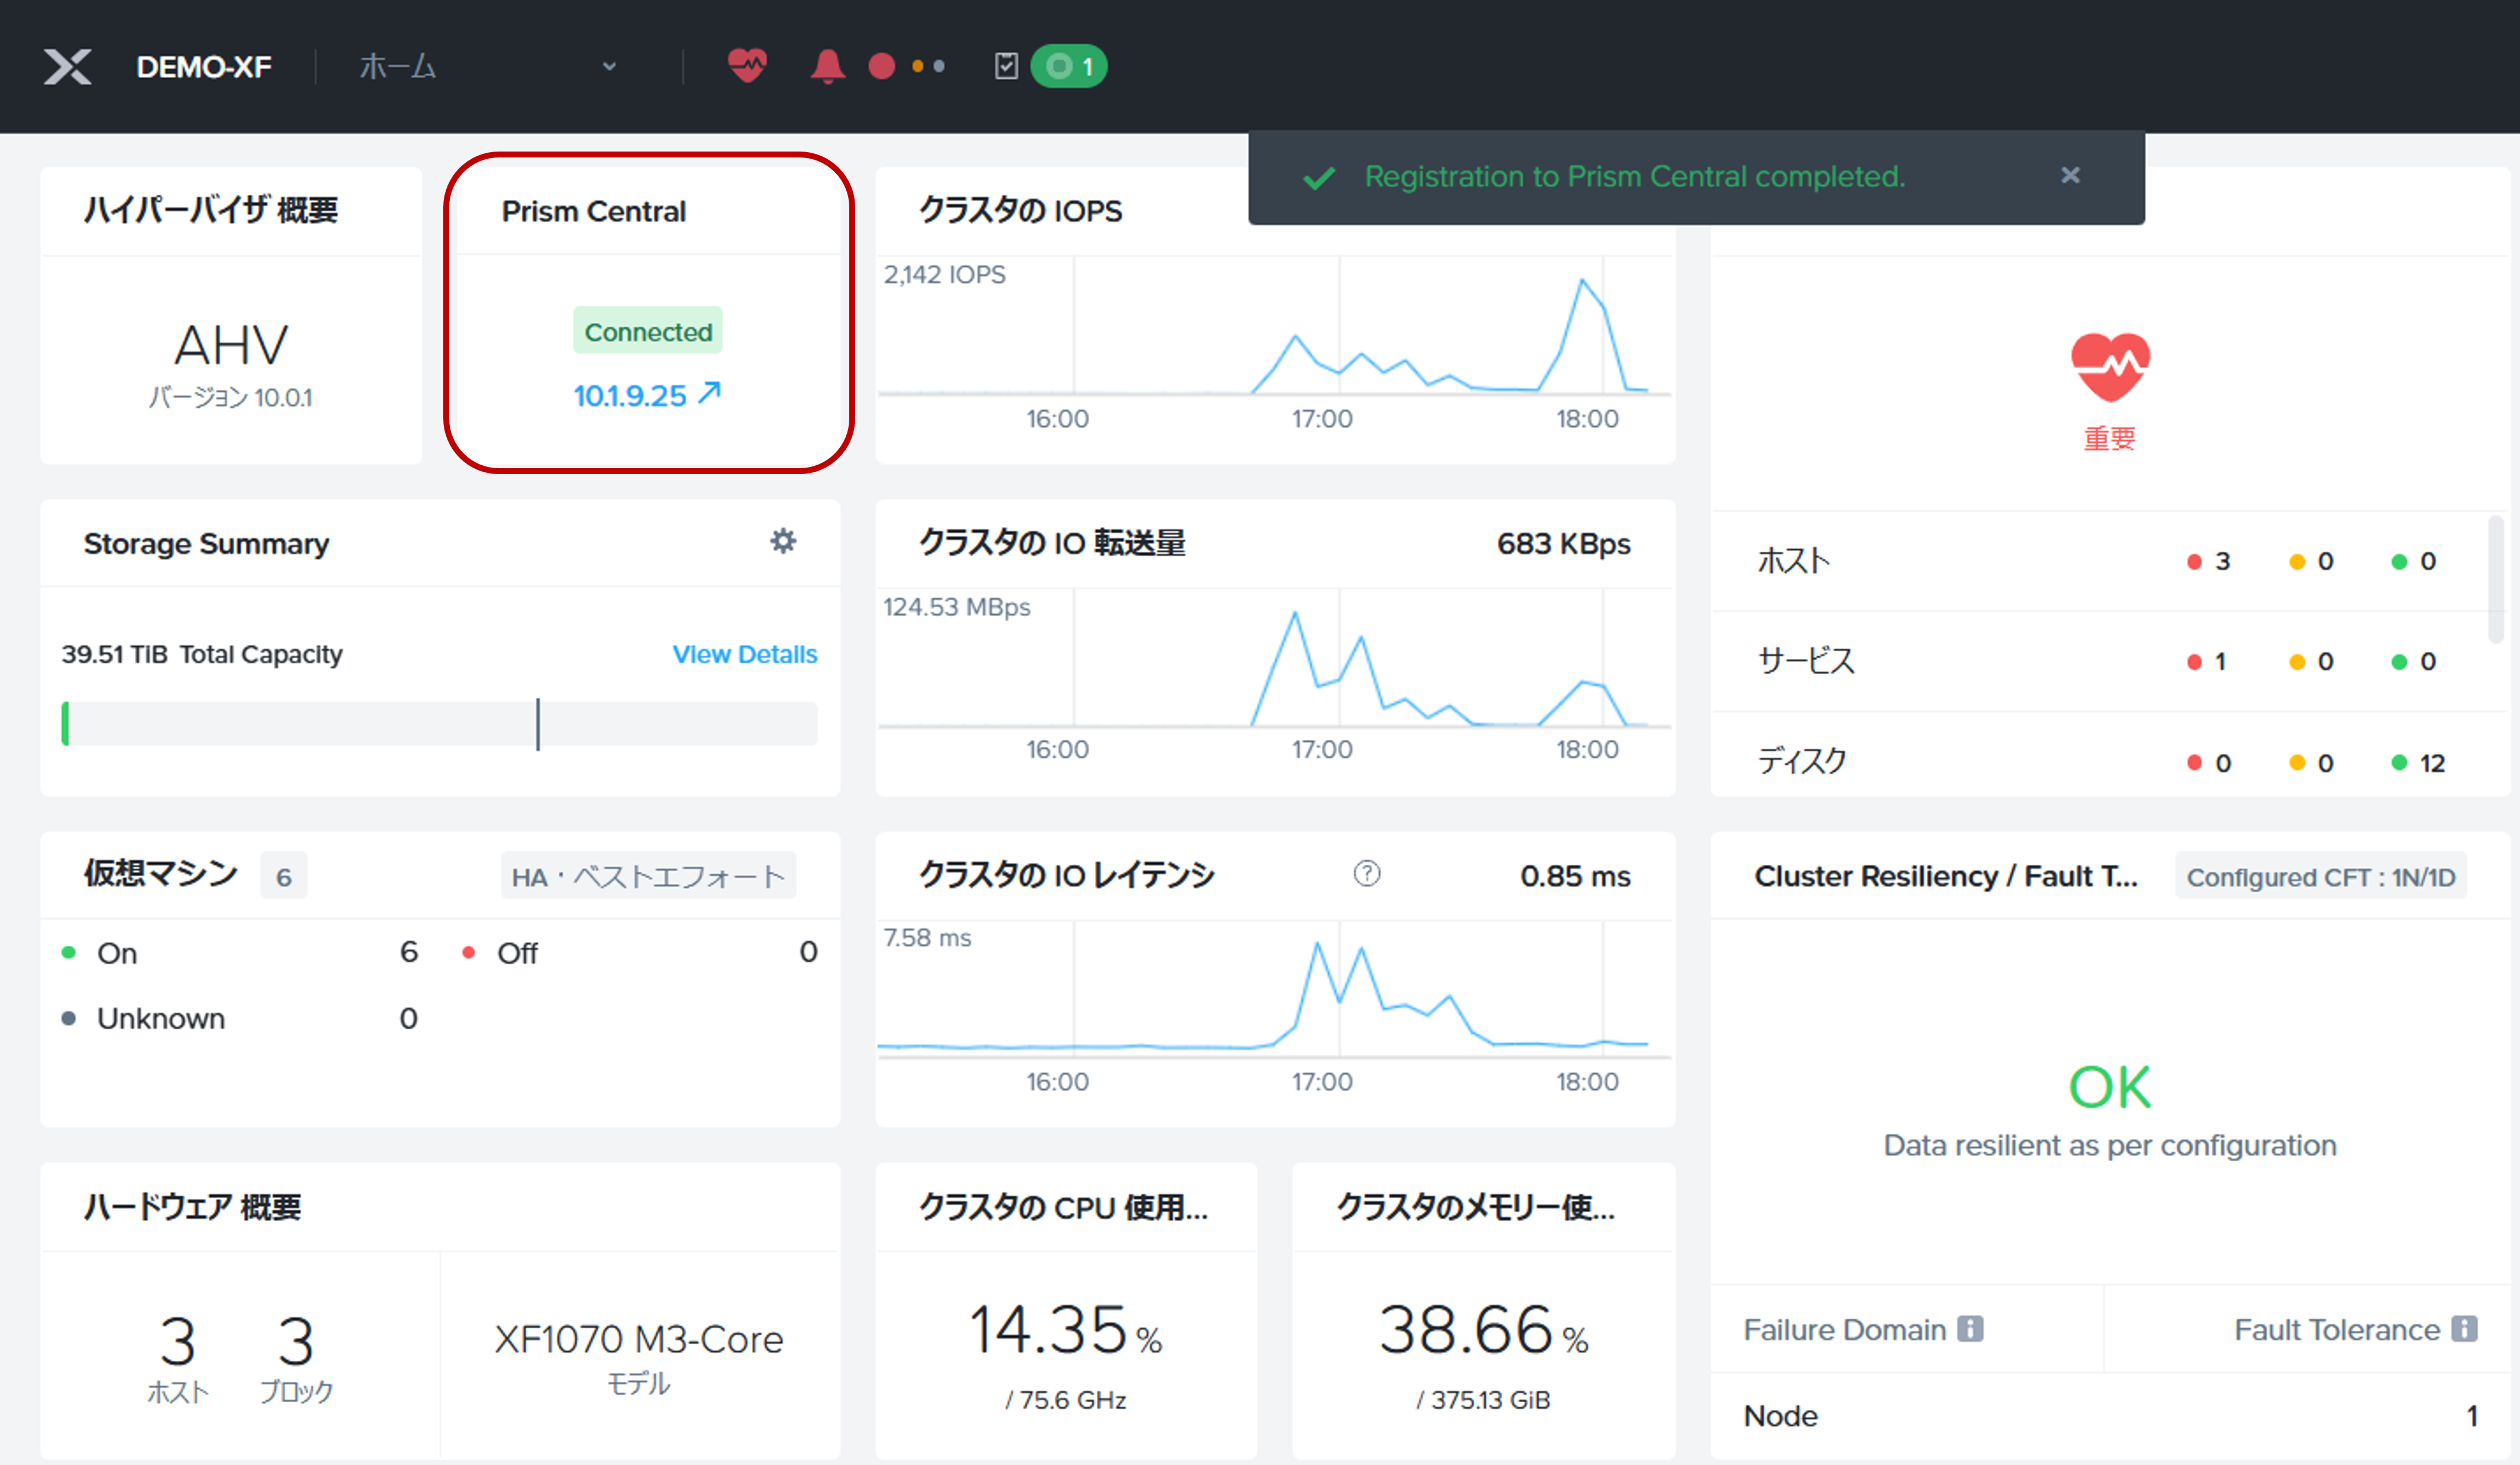Open the ホーム view dropdown

[488, 67]
